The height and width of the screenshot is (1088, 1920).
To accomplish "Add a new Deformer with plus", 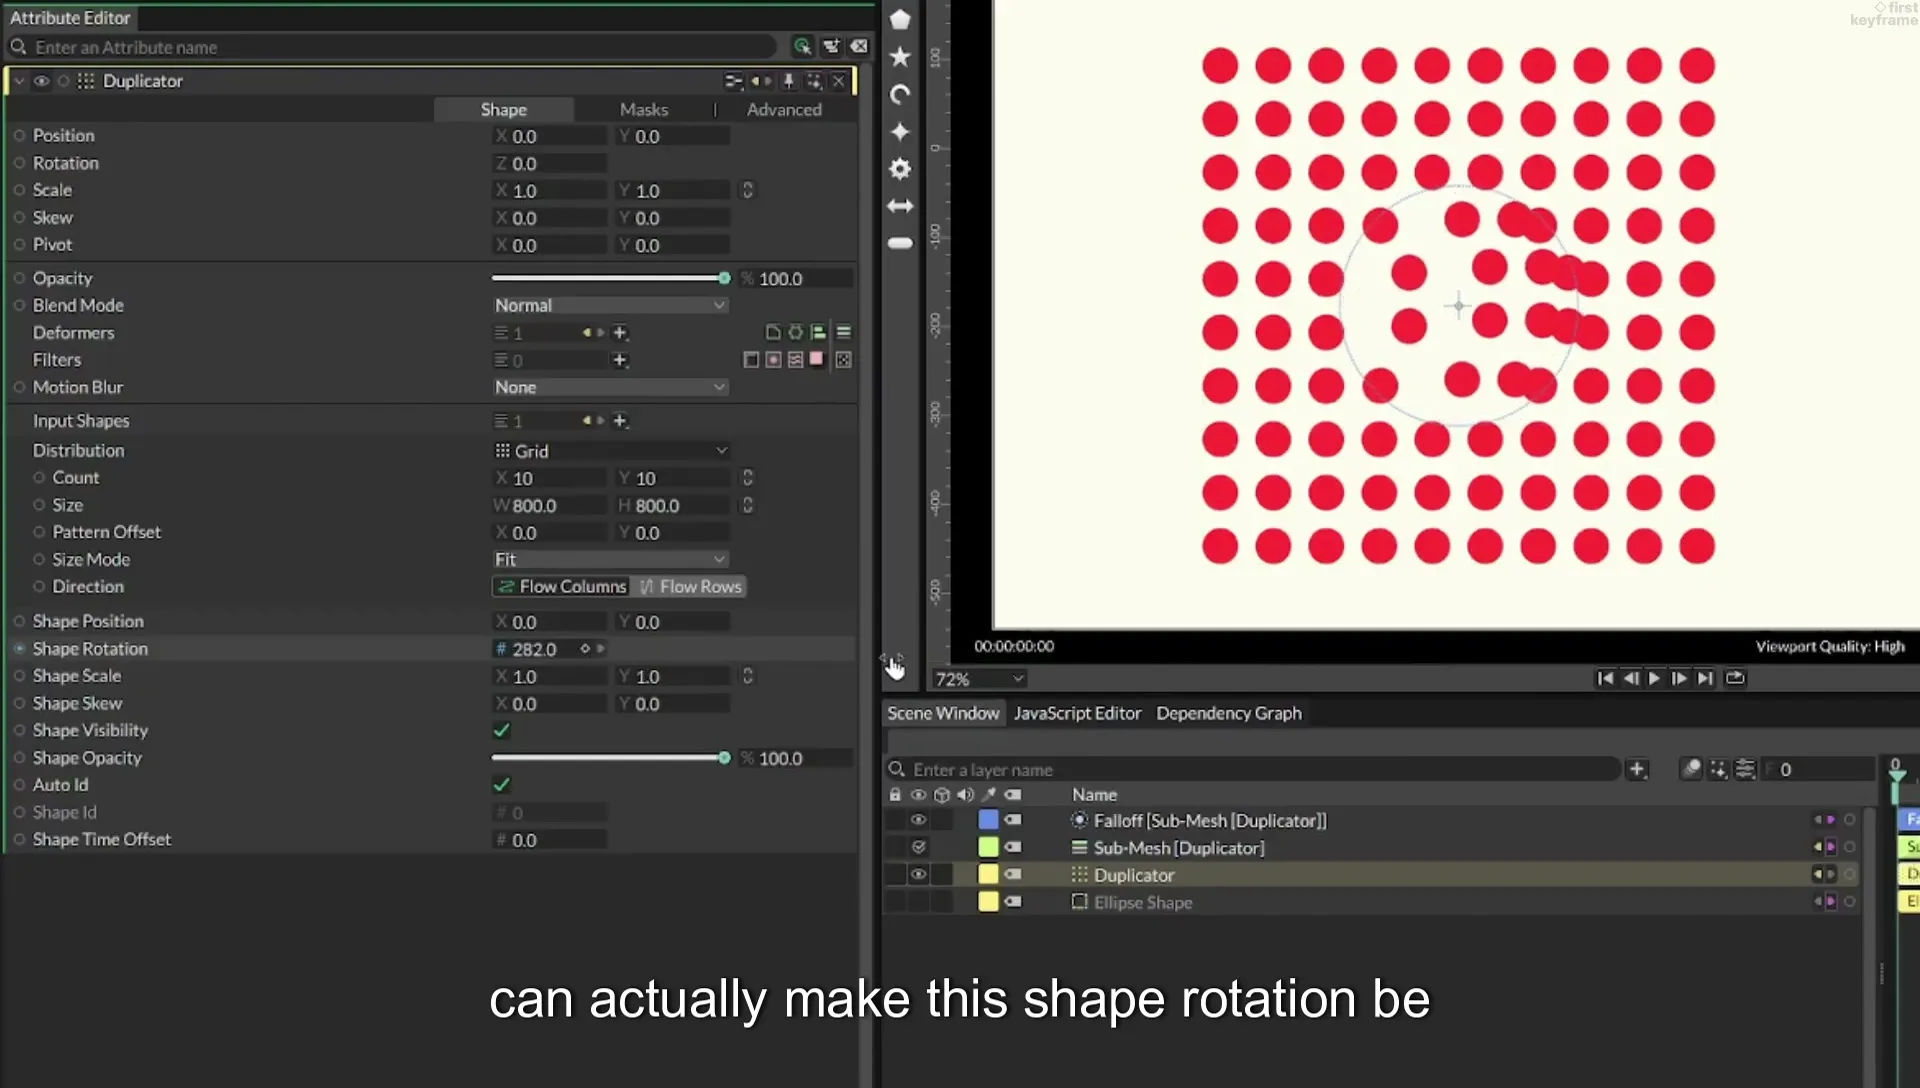I will (x=620, y=333).
